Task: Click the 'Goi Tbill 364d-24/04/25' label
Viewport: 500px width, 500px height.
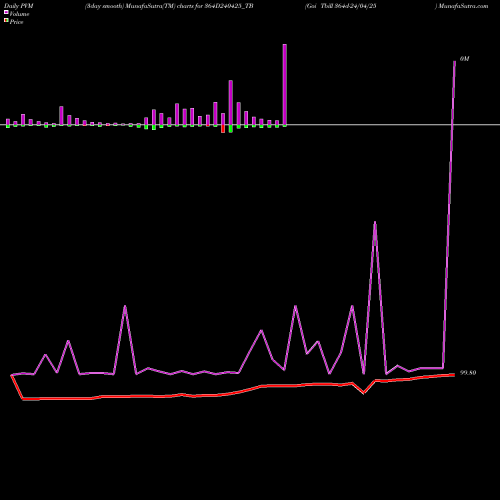Action: 341,6
